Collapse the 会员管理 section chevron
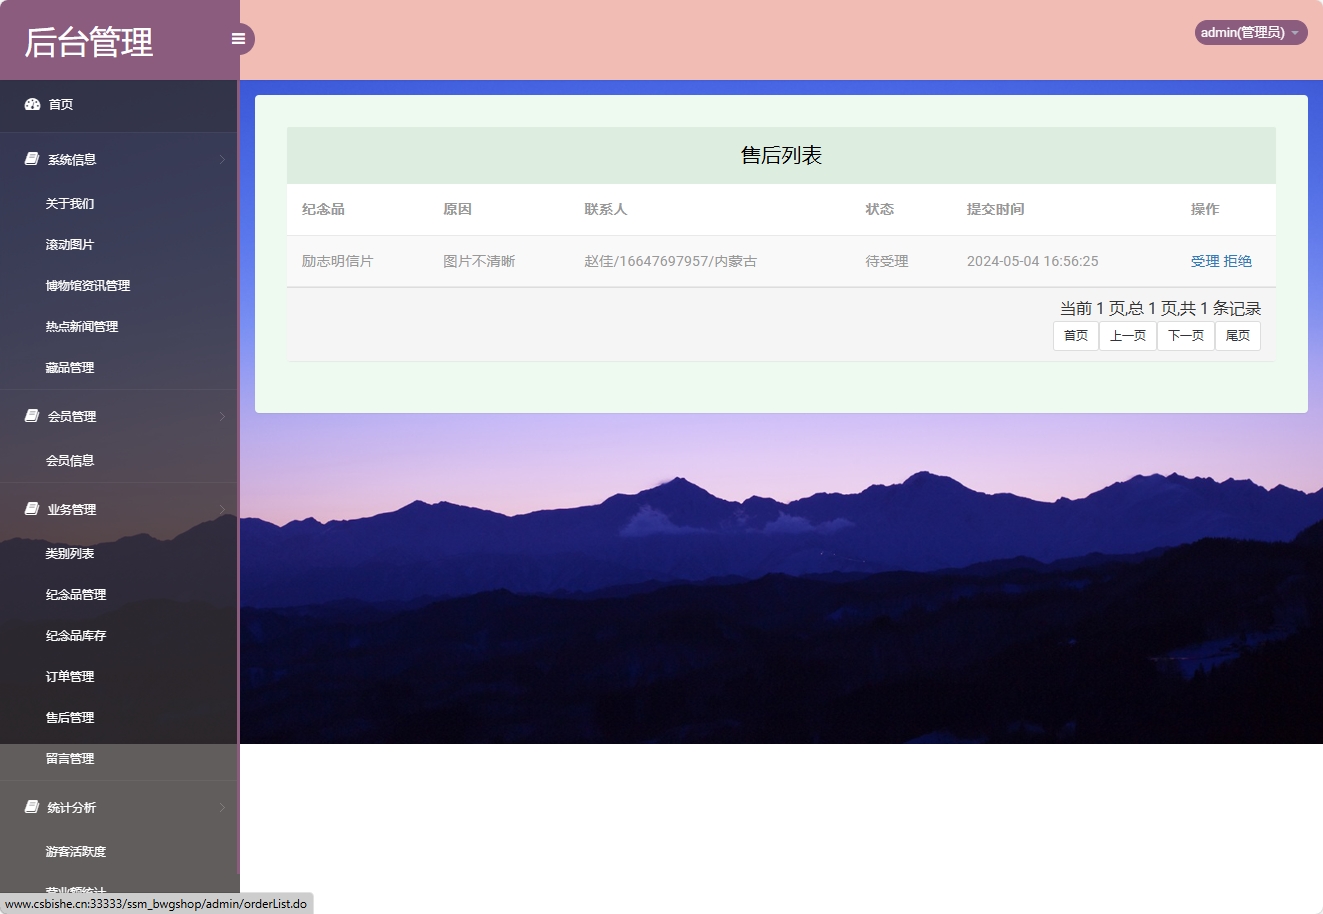This screenshot has height=914, width=1323. coord(222,416)
